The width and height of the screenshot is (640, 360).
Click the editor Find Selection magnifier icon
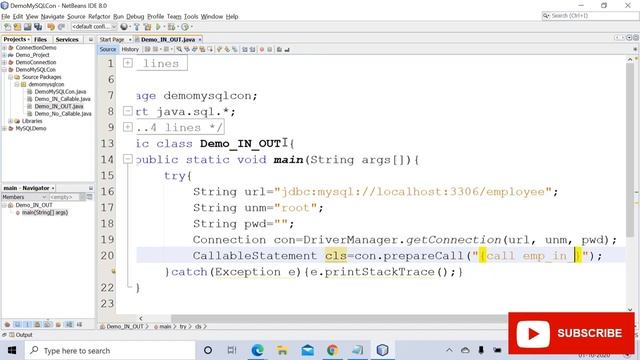tap(179, 49)
